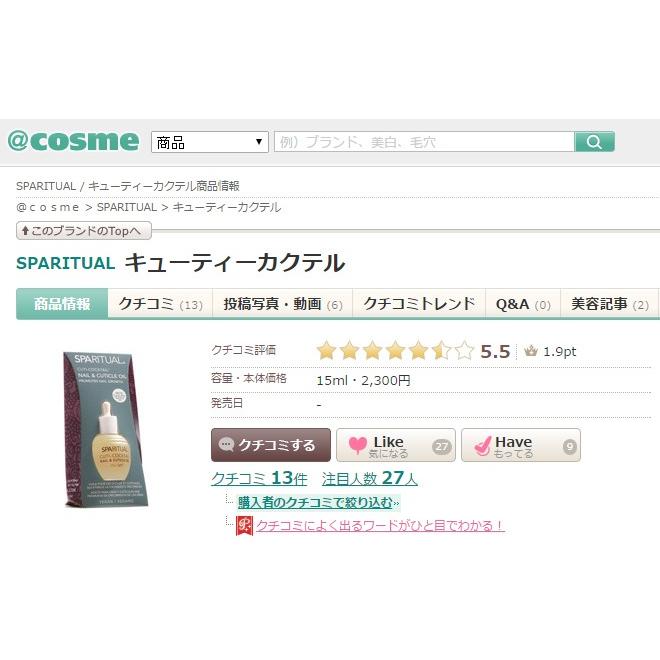Click the 注目人数 27人 link

coord(370,478)
